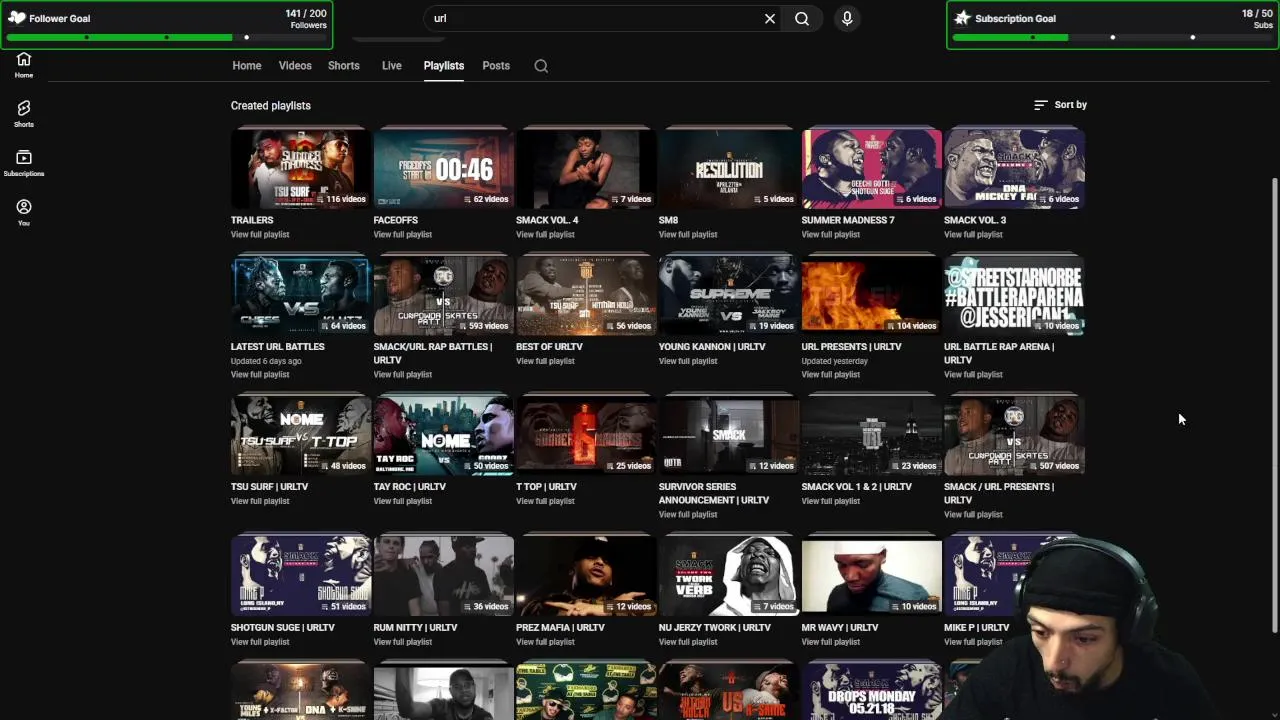Open BEST OF URLTV thumbnail

[586, 295]
